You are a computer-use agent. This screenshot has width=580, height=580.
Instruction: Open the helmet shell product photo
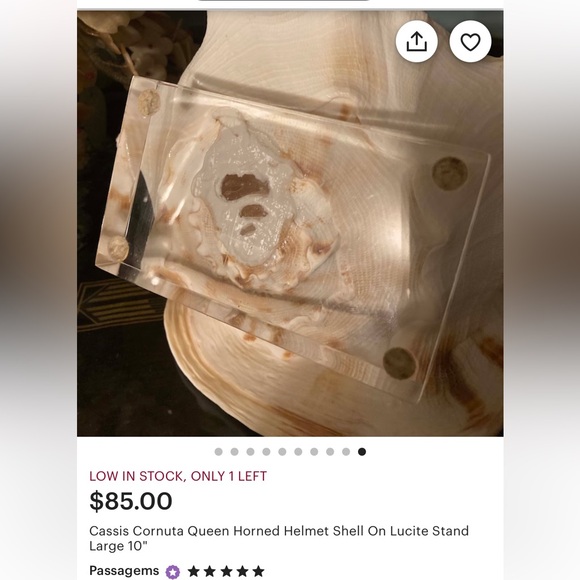point(290,223)
